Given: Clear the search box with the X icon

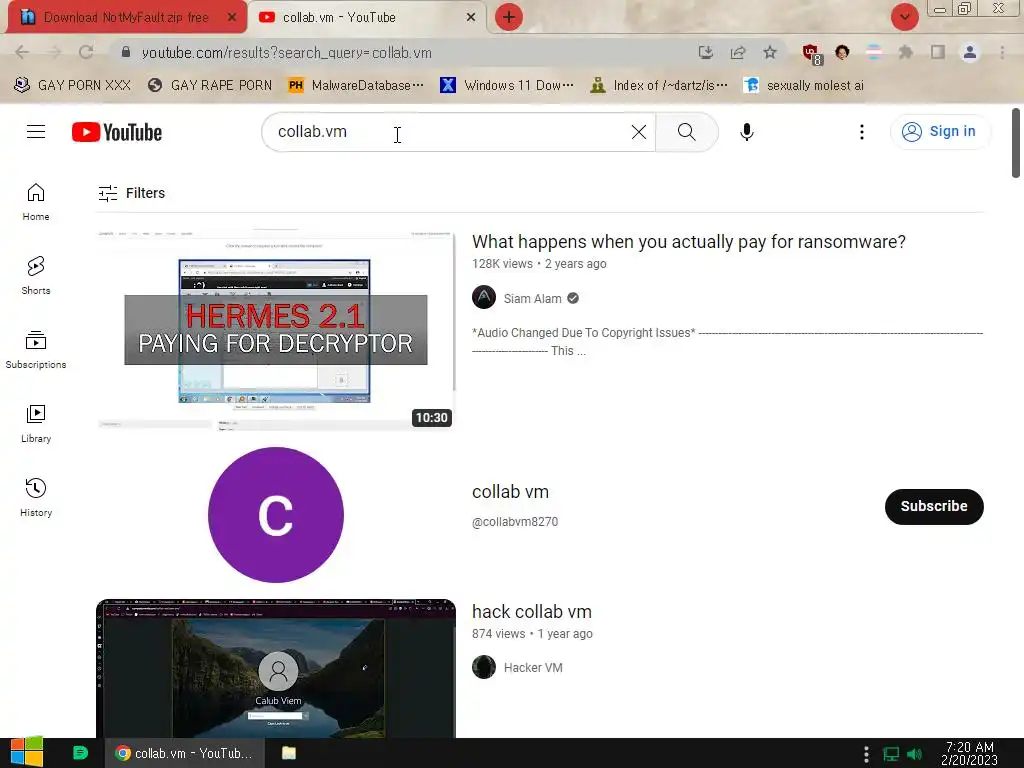Looking at the screenshot, I should click(x=639, y=132).
